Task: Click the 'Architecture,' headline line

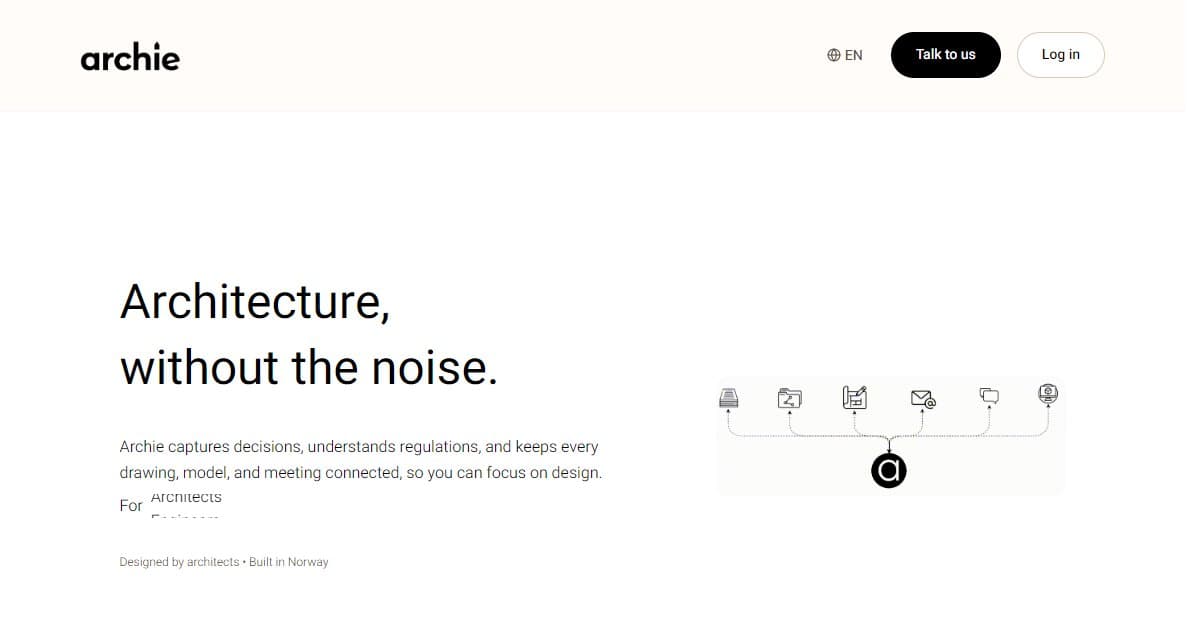Action: (x=255, y=301)
